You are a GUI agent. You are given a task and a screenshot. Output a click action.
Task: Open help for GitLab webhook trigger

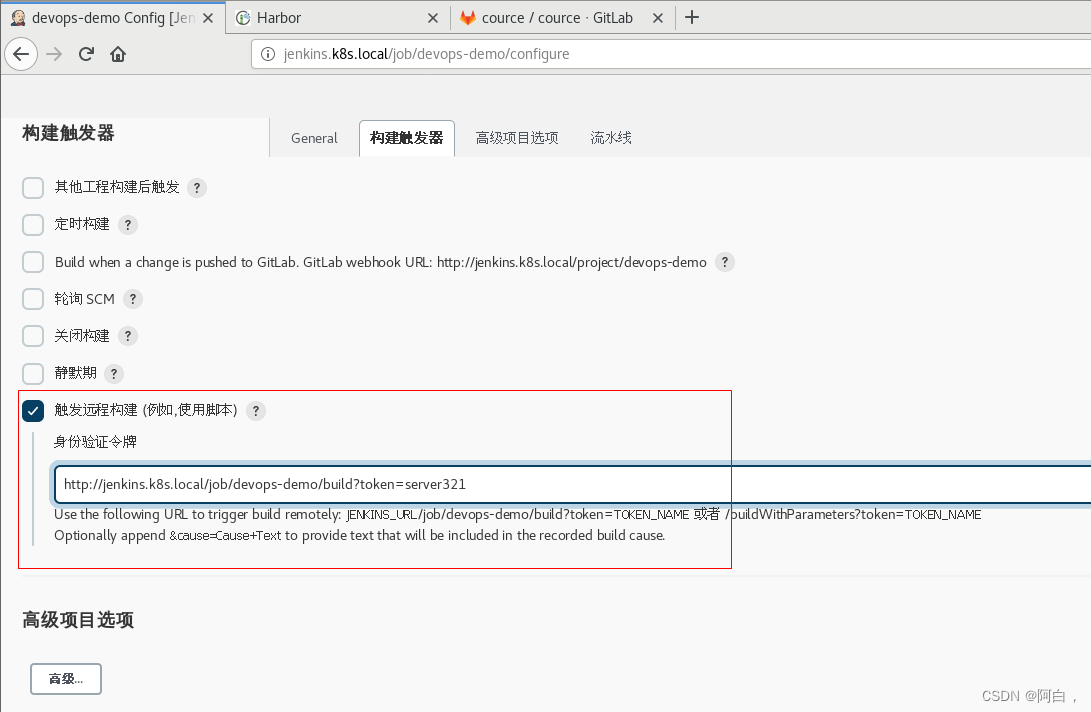click(x=725, y=262)
